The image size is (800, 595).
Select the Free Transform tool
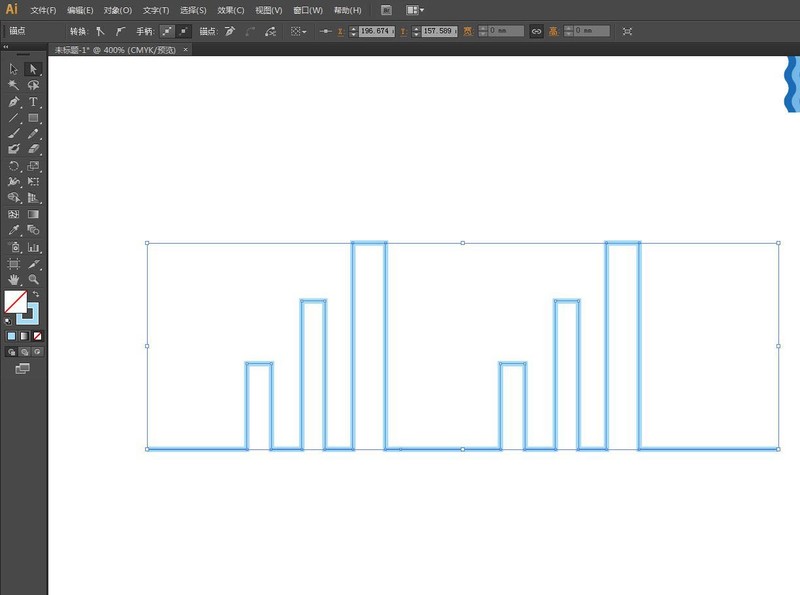click(33, 182)
